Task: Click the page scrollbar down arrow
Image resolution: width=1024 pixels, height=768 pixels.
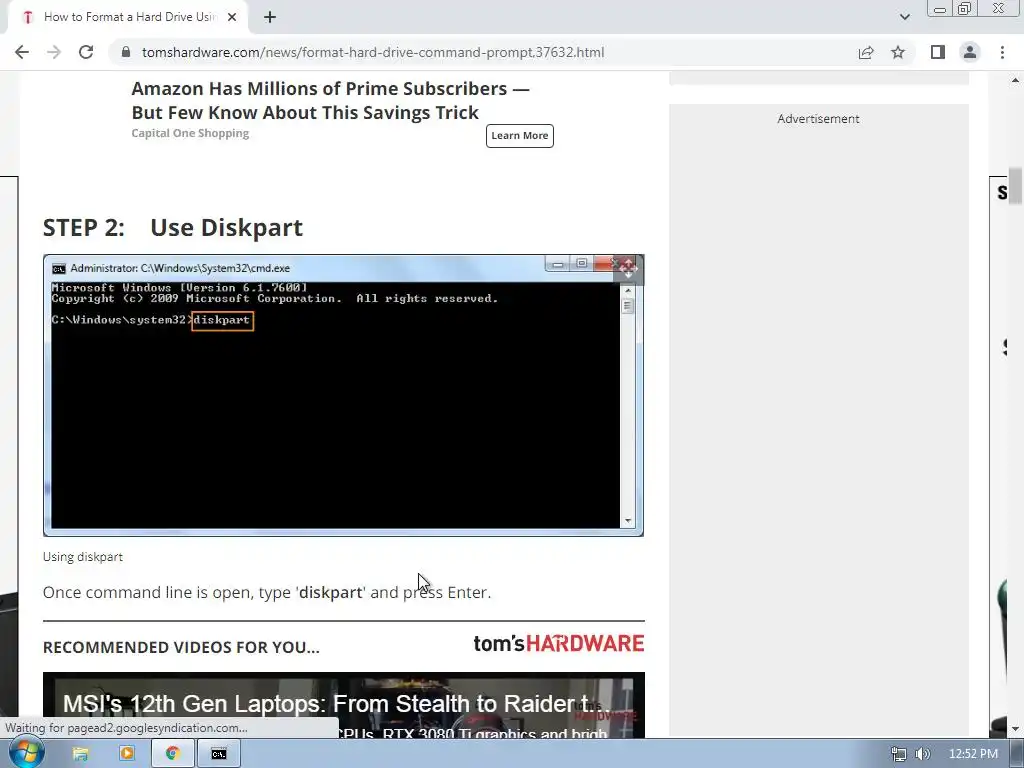Action: click(1015, 729)
